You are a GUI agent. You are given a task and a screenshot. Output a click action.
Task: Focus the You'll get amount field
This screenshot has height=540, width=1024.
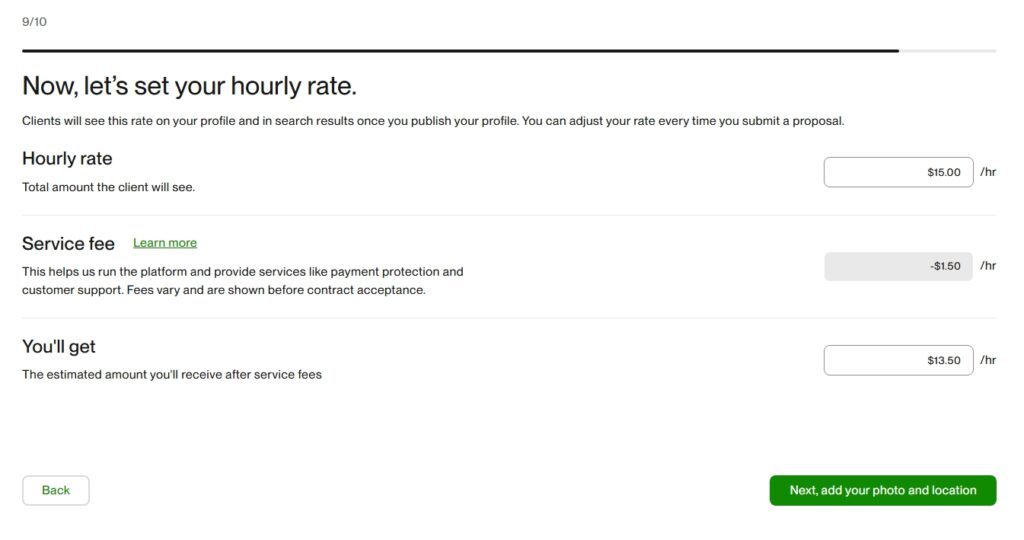pos(898,360)
